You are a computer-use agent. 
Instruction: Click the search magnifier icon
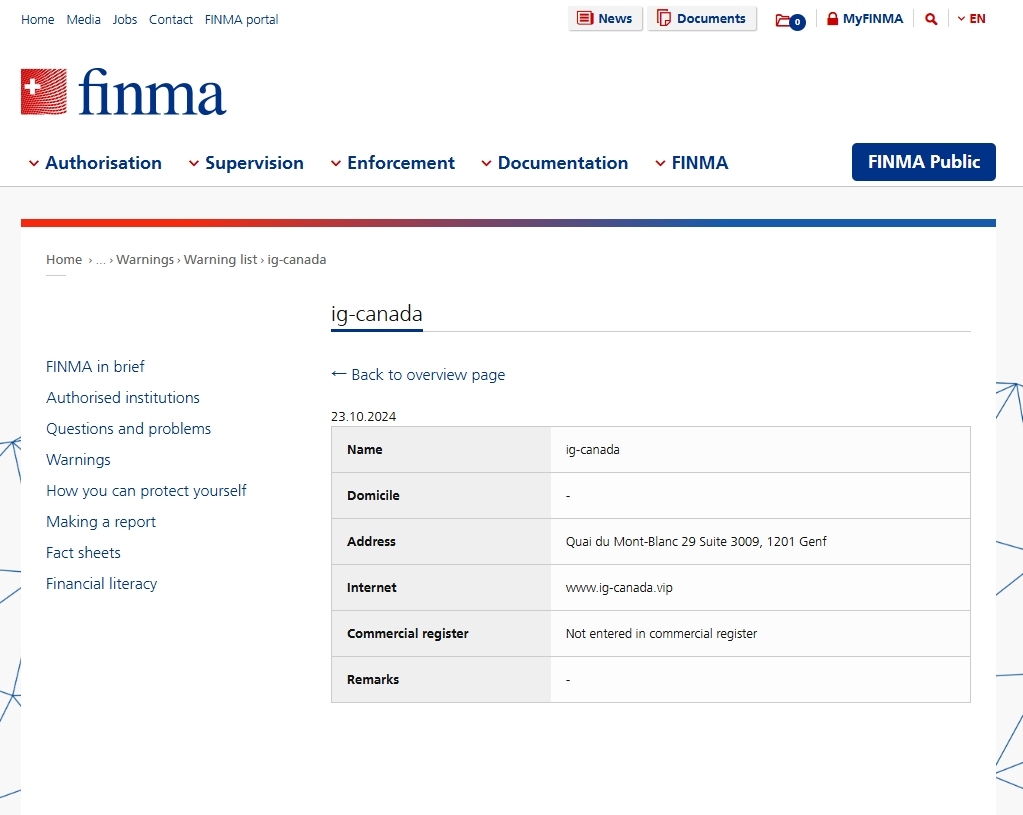[931, 19]
